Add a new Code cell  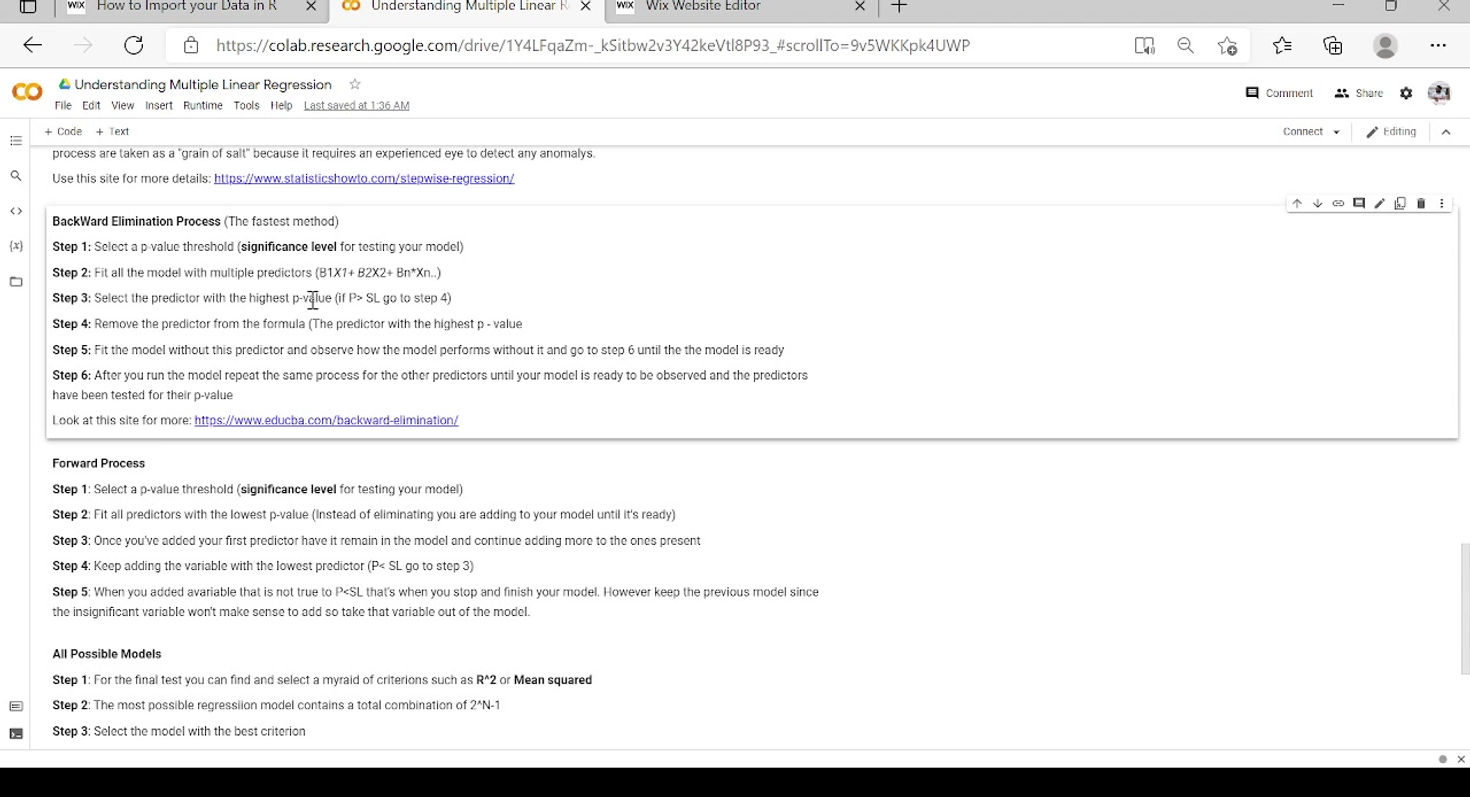63,132
